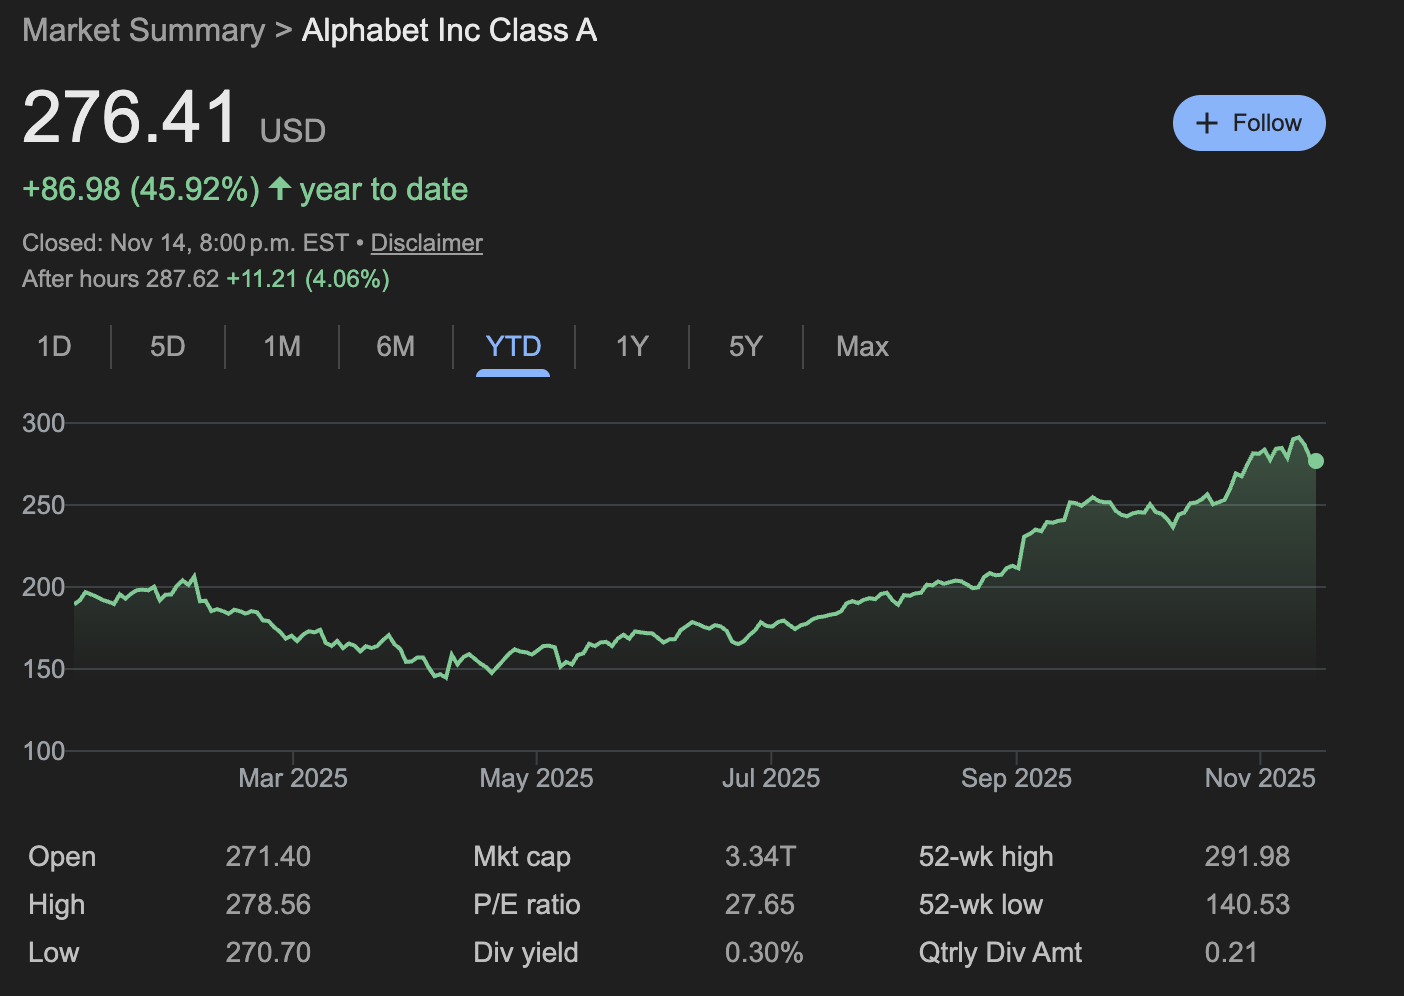Click the P/E ratio label
The image size is (1404, 996).
coord(526,905)
